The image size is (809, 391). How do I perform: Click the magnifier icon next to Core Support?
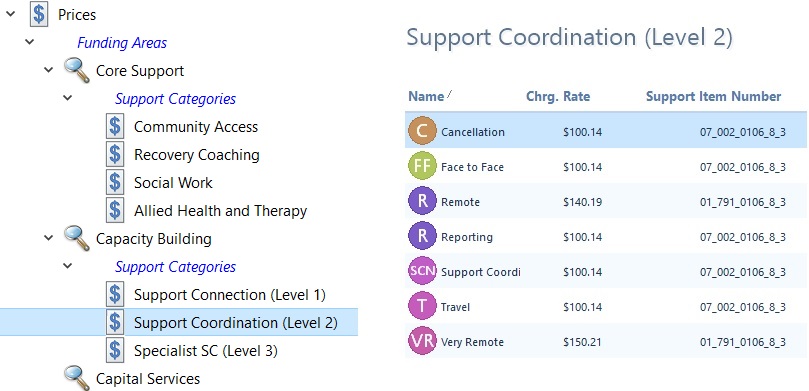77,71
